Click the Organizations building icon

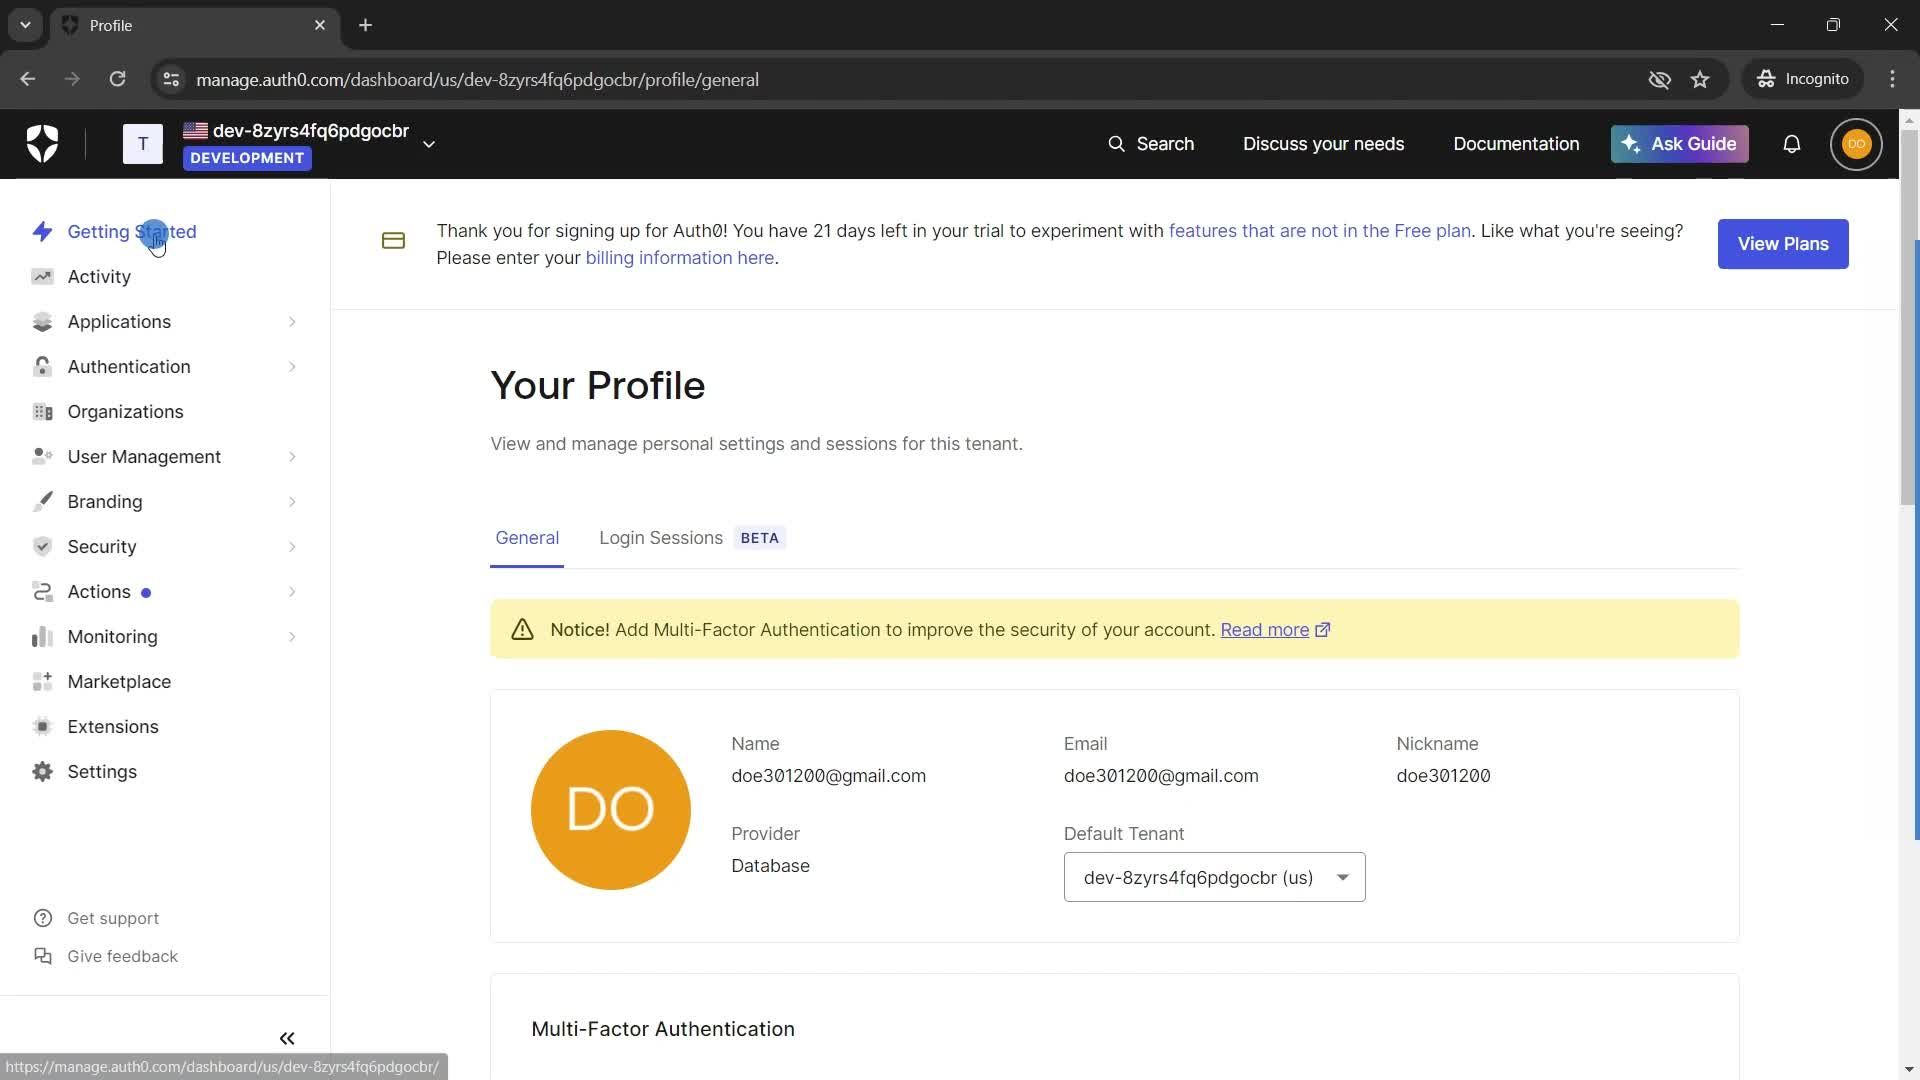42,412
